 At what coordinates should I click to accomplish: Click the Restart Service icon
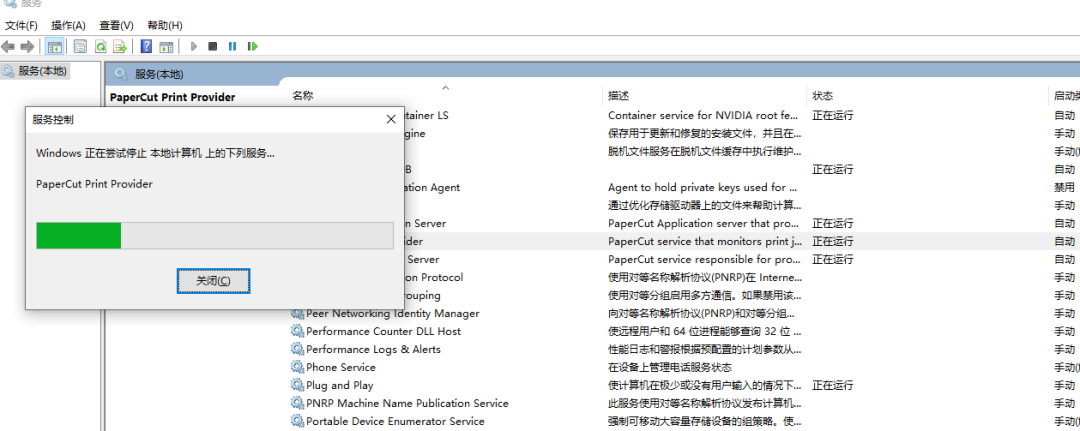click(x=253, y=47)
